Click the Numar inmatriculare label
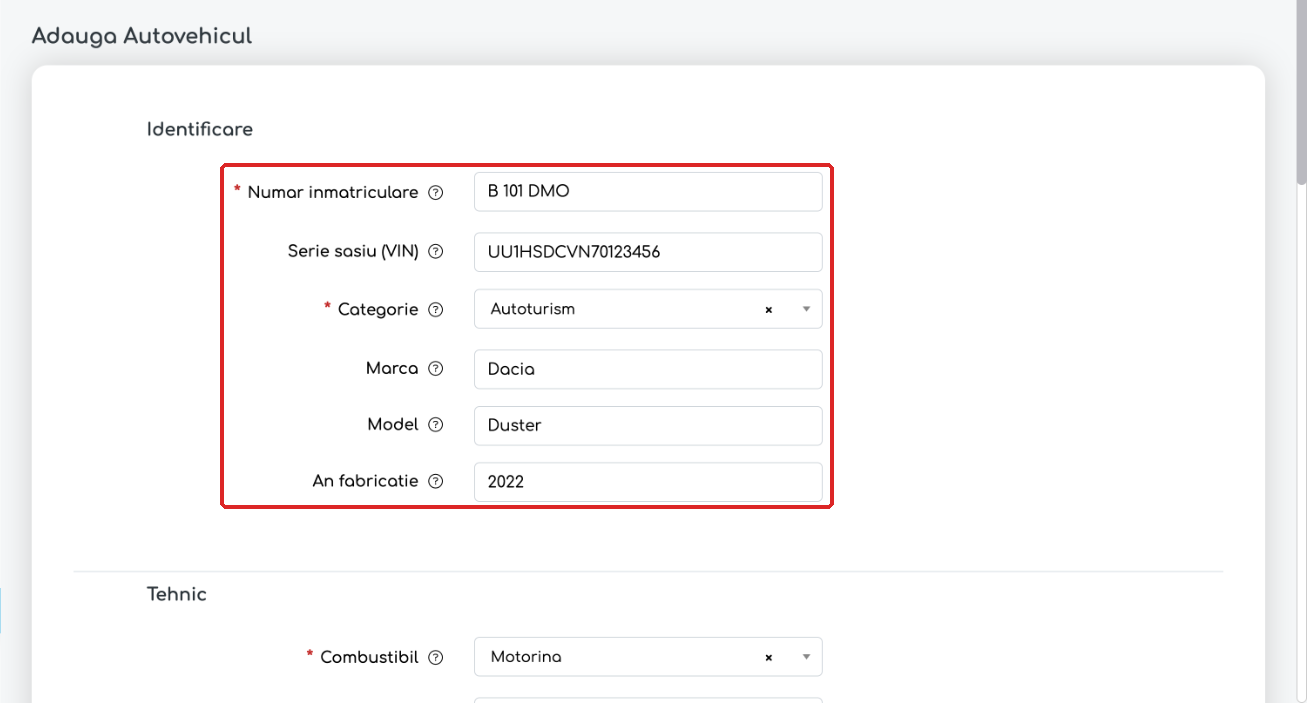The width and height of the screenshot is (1307, 703). 333,192
